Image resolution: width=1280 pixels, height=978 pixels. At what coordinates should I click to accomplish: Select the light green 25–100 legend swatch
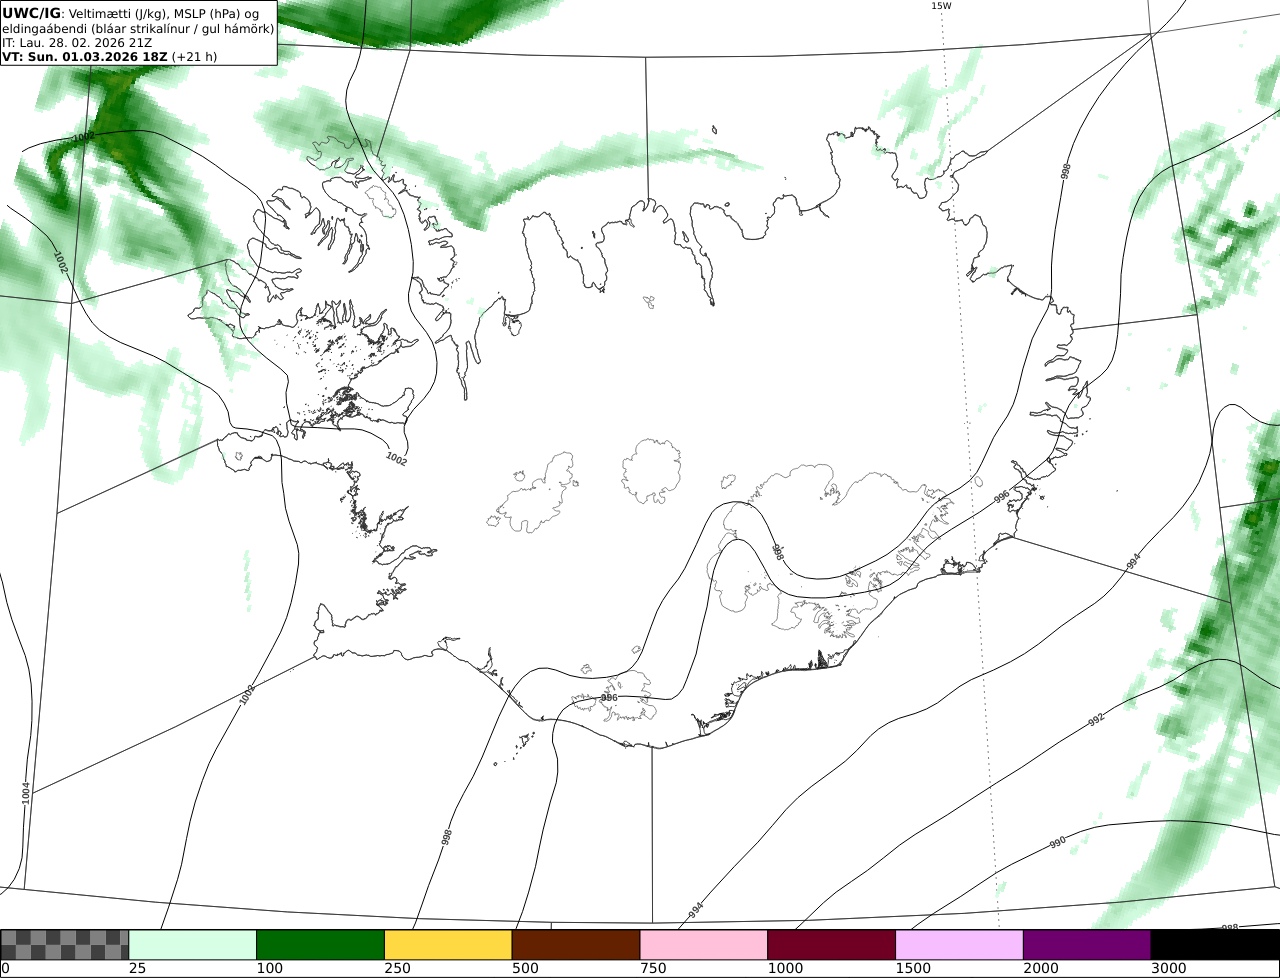tap(193, 945)
